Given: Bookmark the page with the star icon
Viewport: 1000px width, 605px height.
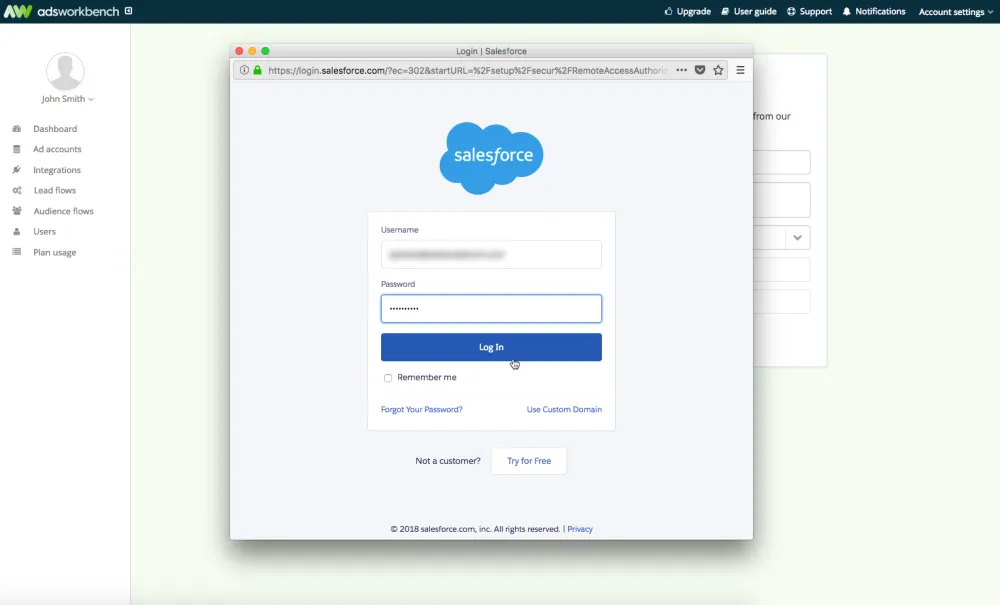Looking at the screenshot, I should pos(719,70).
